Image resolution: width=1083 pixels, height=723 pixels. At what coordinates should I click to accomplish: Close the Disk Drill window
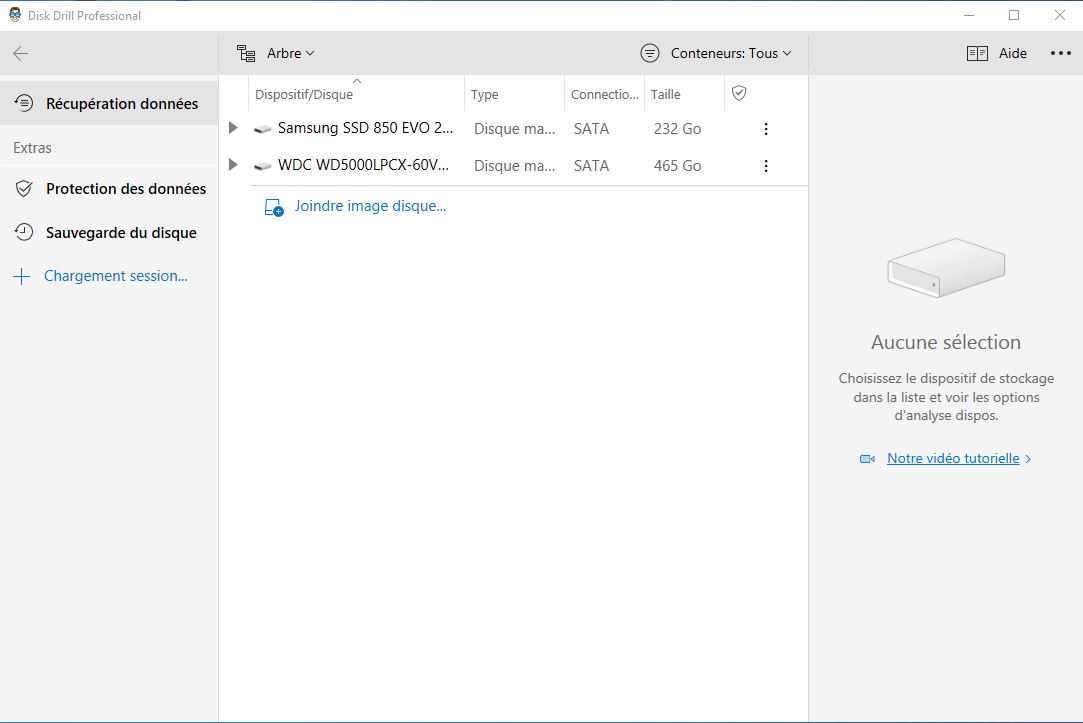[x=1060, y=15]
